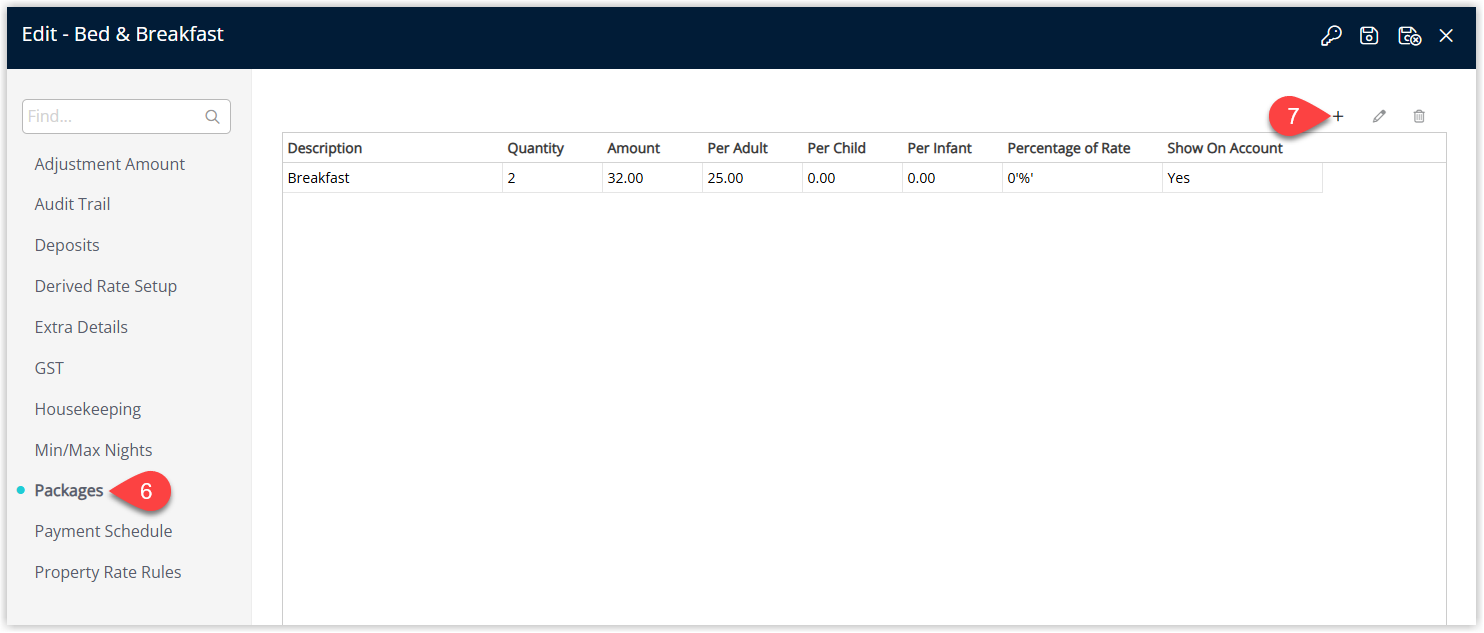Image resolution: width=1484 pixels, height=633 pixels.
Task: Click the Save icon in header
Action: coord(1369,36)
